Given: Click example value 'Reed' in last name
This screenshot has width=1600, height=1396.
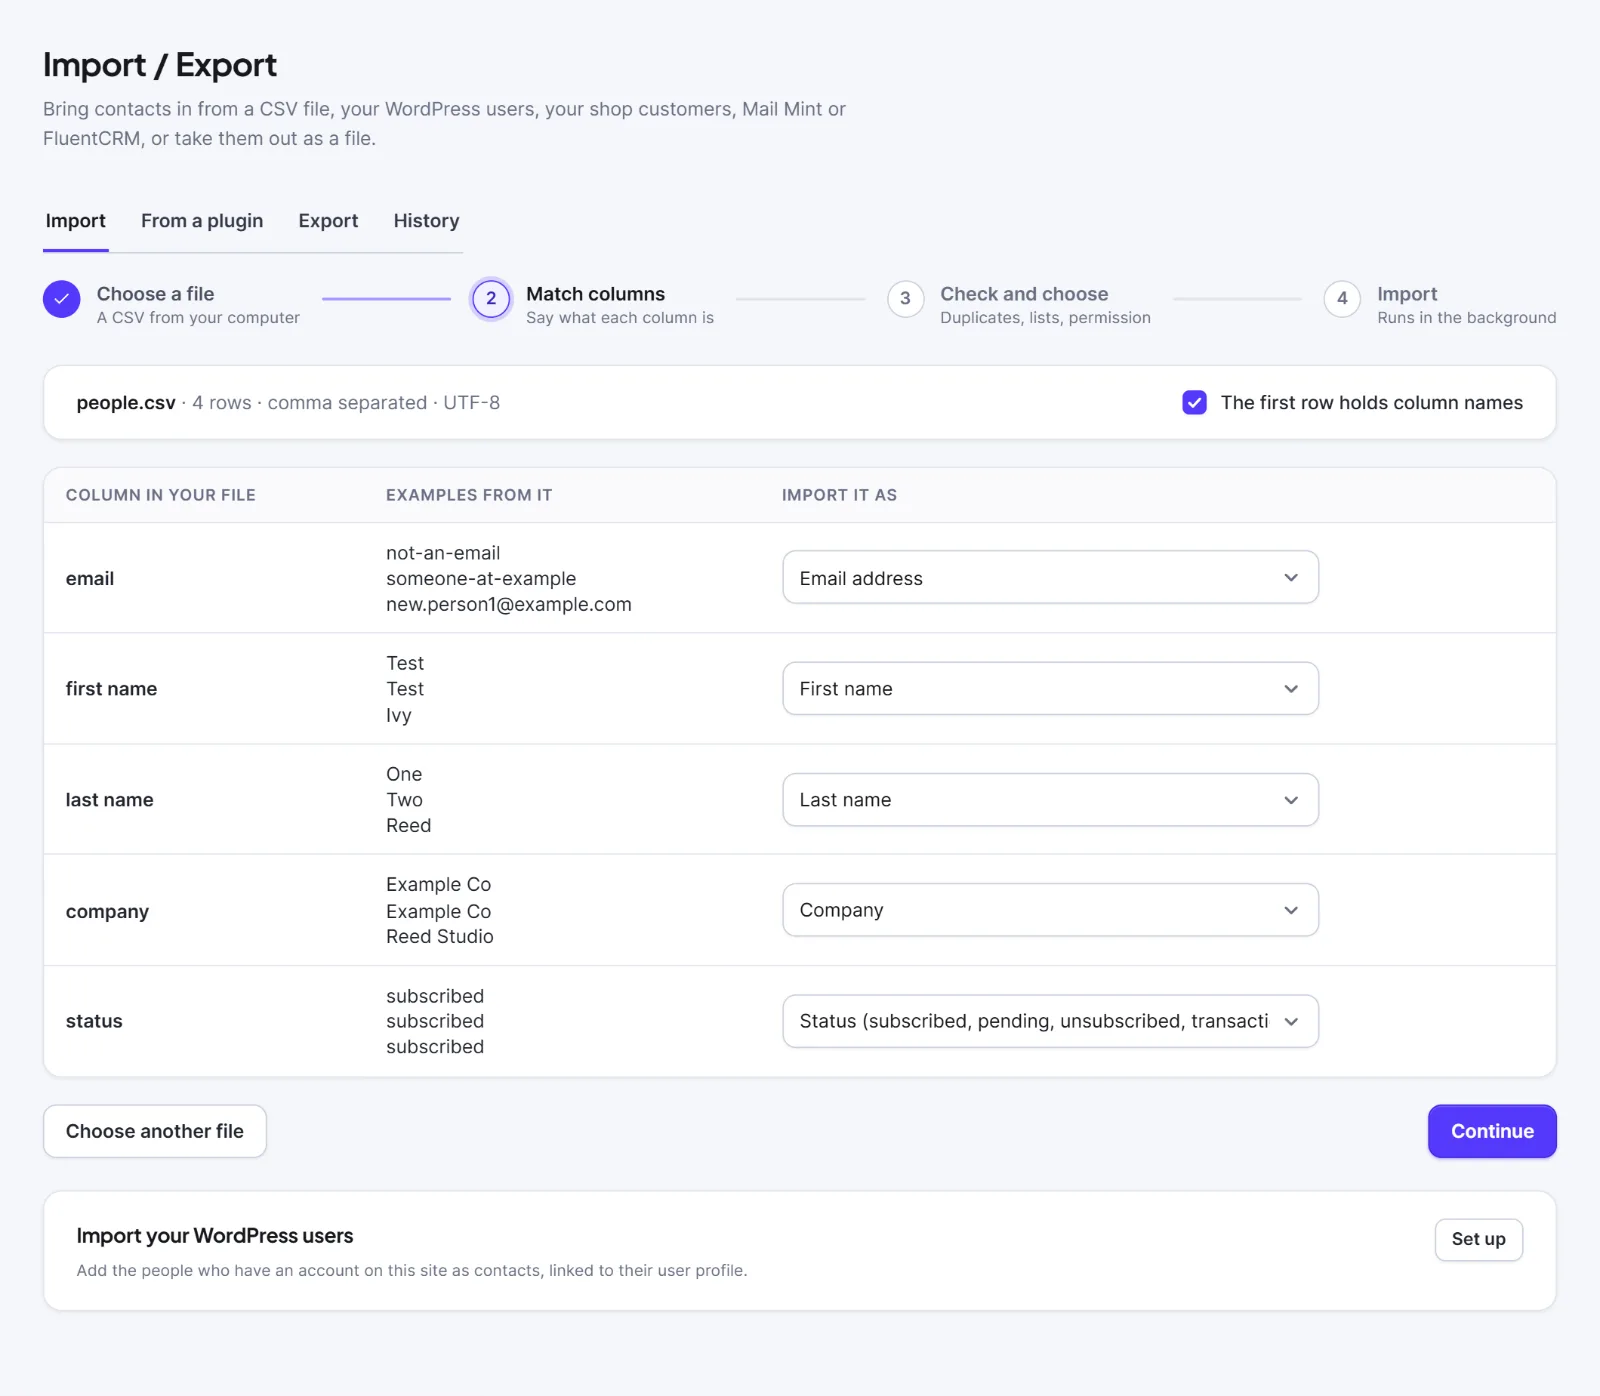Looking at the screenshot, I should tap(409, 826).
